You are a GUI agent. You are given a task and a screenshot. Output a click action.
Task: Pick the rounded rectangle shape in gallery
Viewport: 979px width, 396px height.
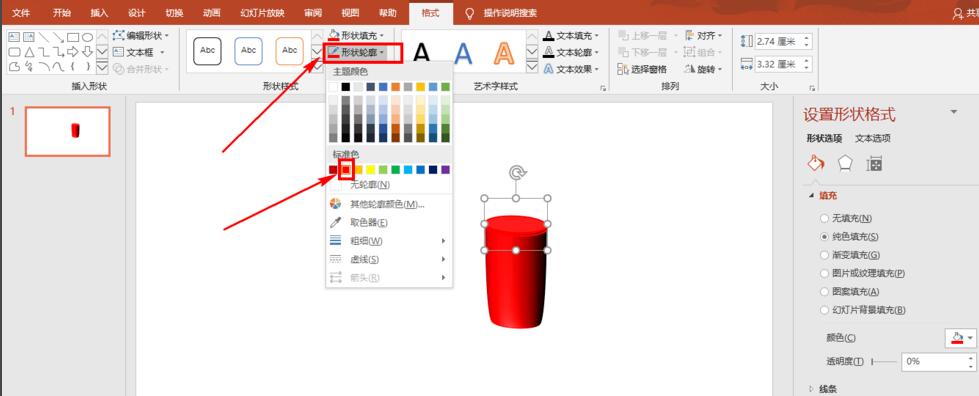(x=14, y=52)
